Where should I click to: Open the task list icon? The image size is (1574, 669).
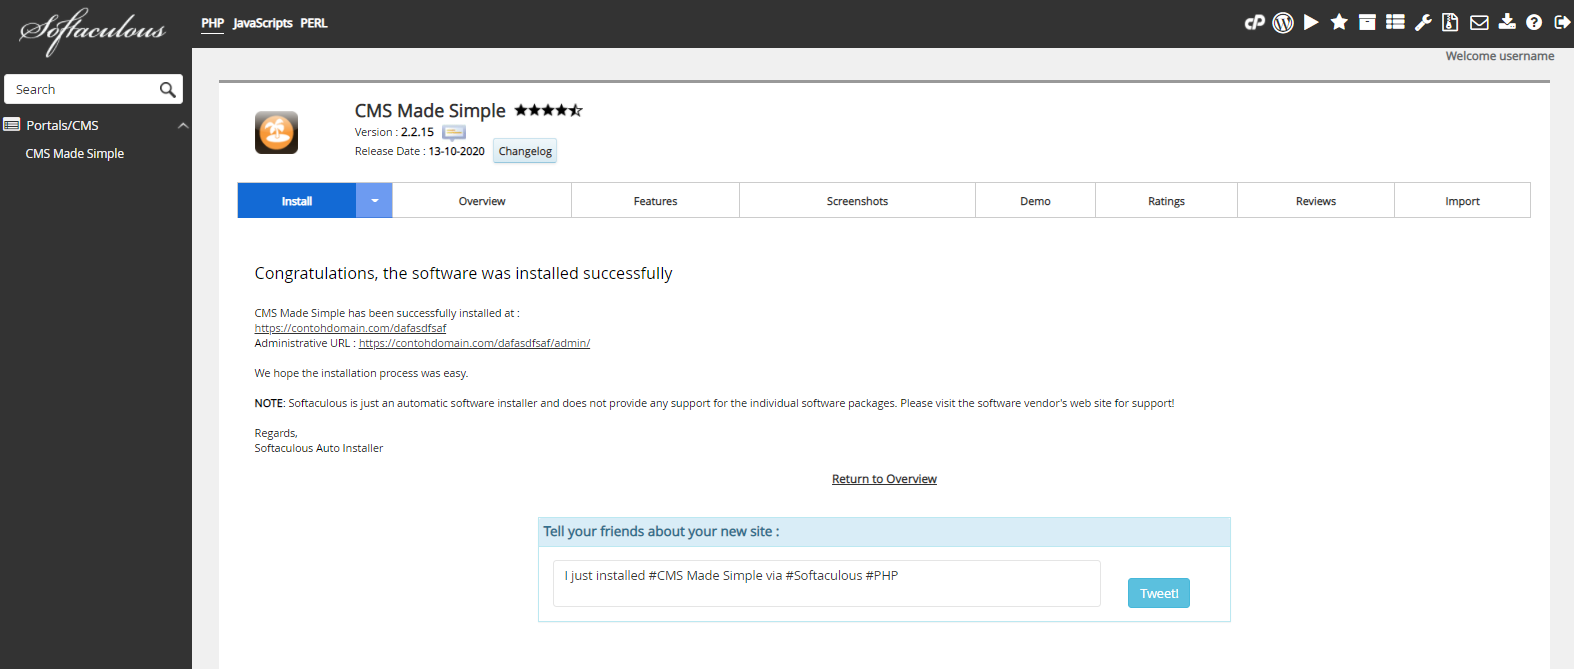click(x=1395, y=22)
